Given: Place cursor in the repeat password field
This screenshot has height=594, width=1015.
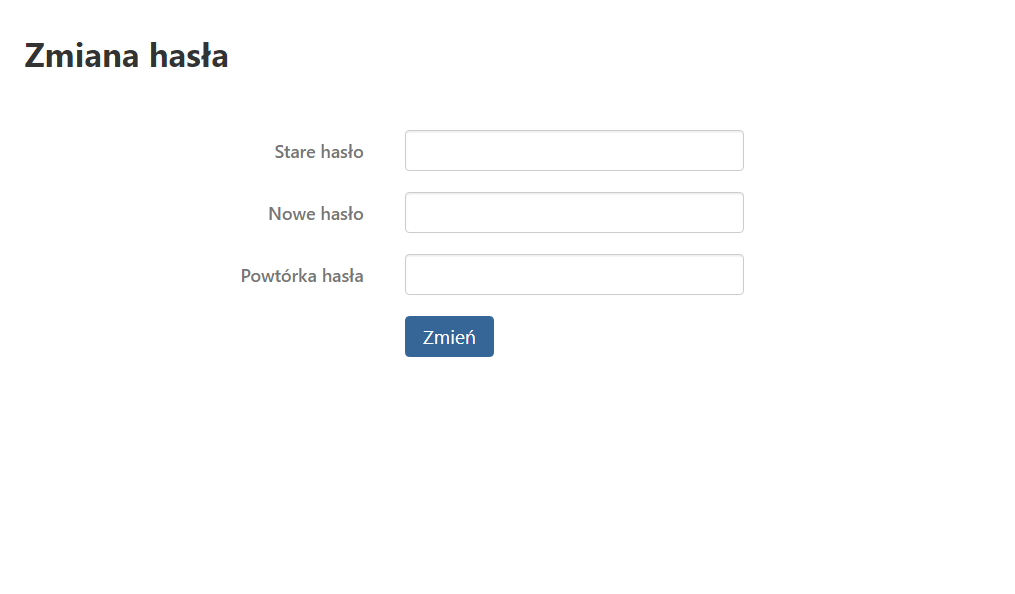Looking at the screenshot, I should pyautogui.click(x=574, y=274).
